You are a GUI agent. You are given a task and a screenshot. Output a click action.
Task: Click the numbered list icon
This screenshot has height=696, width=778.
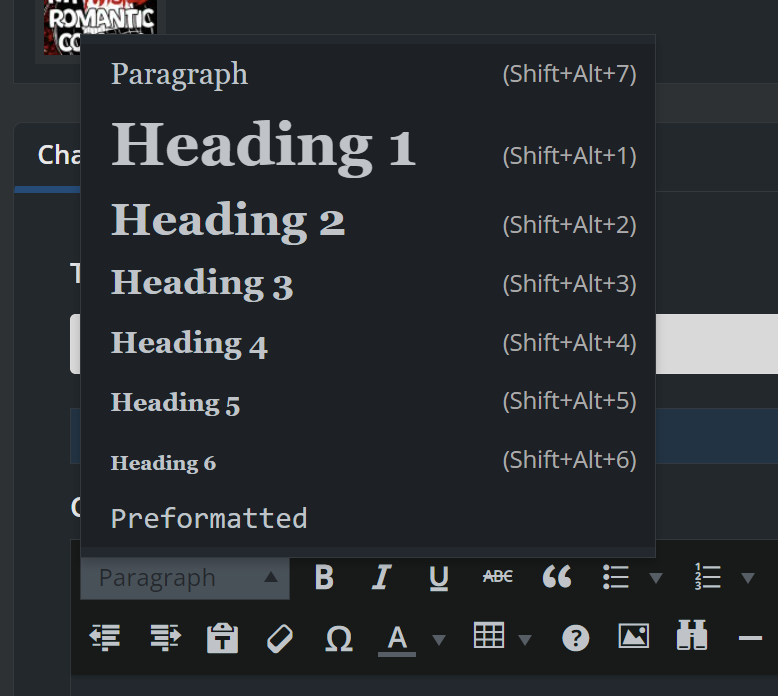(707, 577)
